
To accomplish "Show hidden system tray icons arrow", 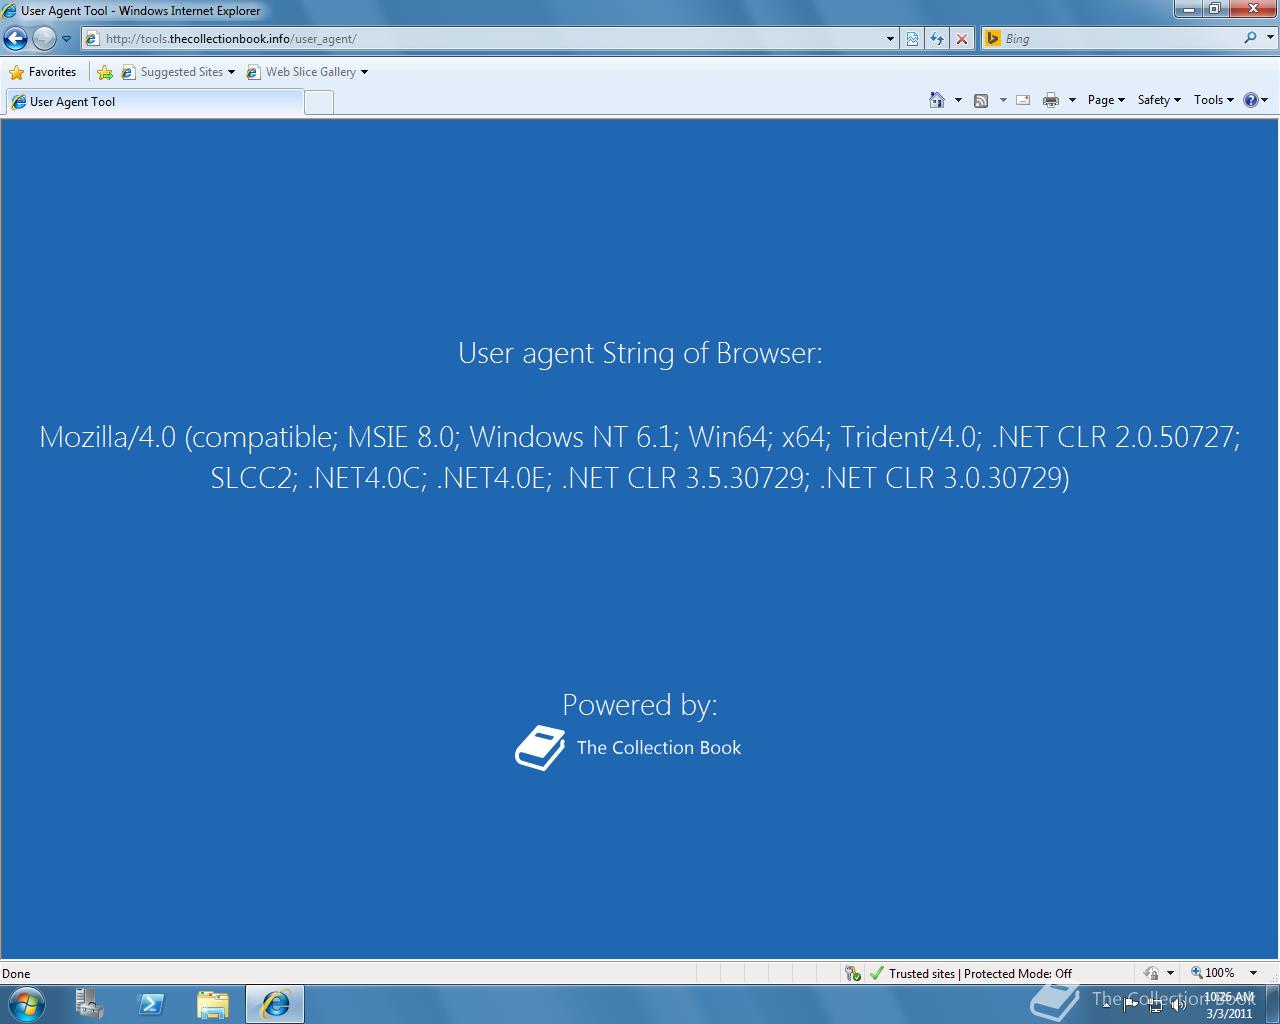I will coord(1106,1004).
